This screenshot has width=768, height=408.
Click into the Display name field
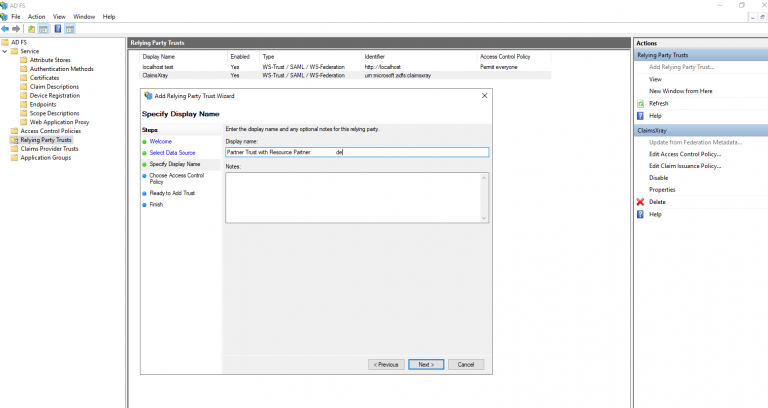coord(357,152)
